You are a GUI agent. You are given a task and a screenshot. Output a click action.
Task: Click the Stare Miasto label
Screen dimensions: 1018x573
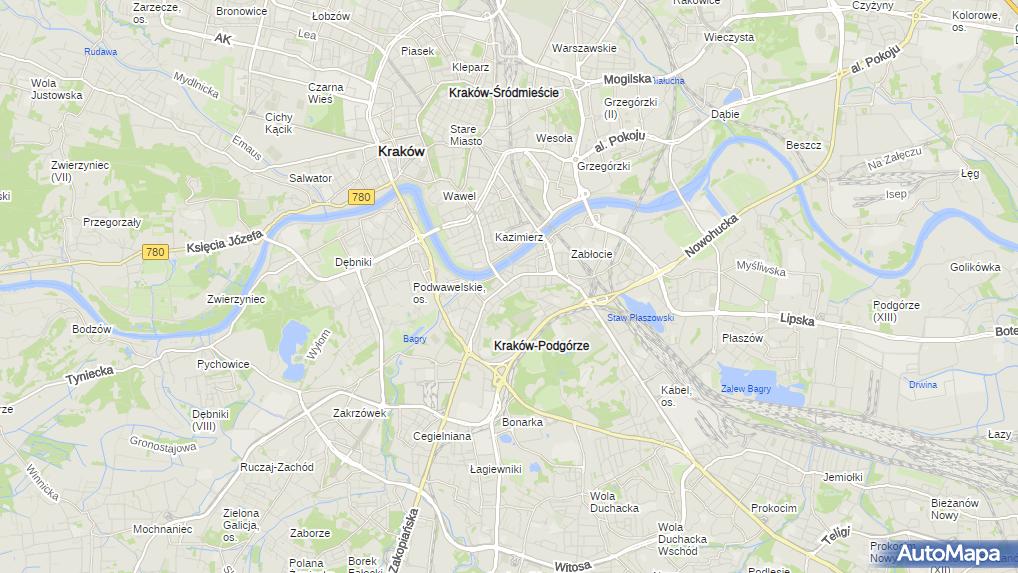[466, 135]
